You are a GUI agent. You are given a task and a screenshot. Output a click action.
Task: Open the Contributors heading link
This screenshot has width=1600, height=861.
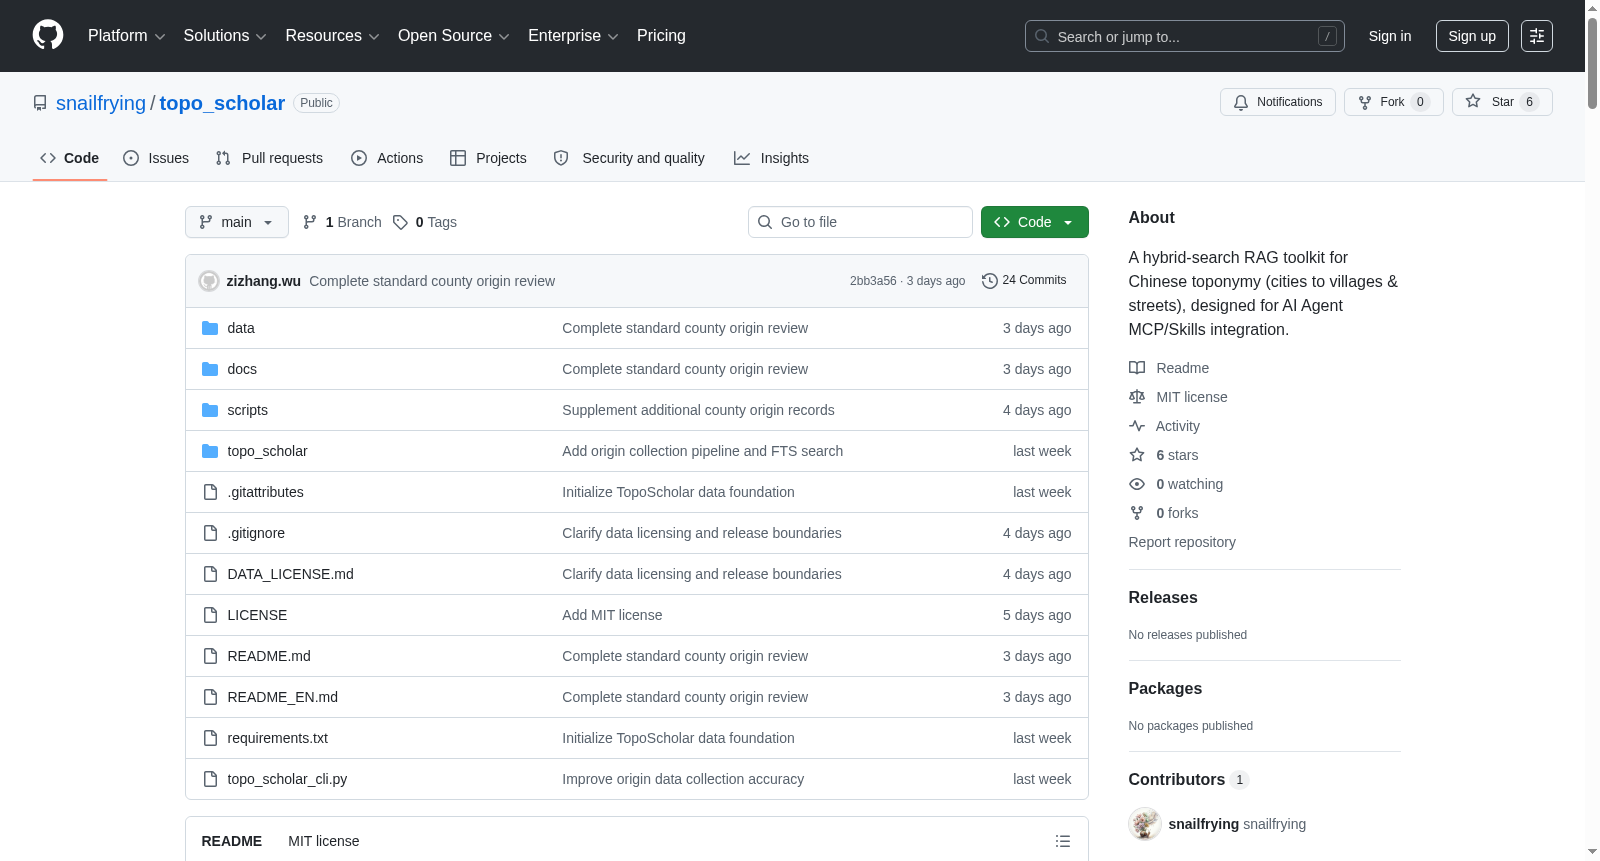[1188, 779]
